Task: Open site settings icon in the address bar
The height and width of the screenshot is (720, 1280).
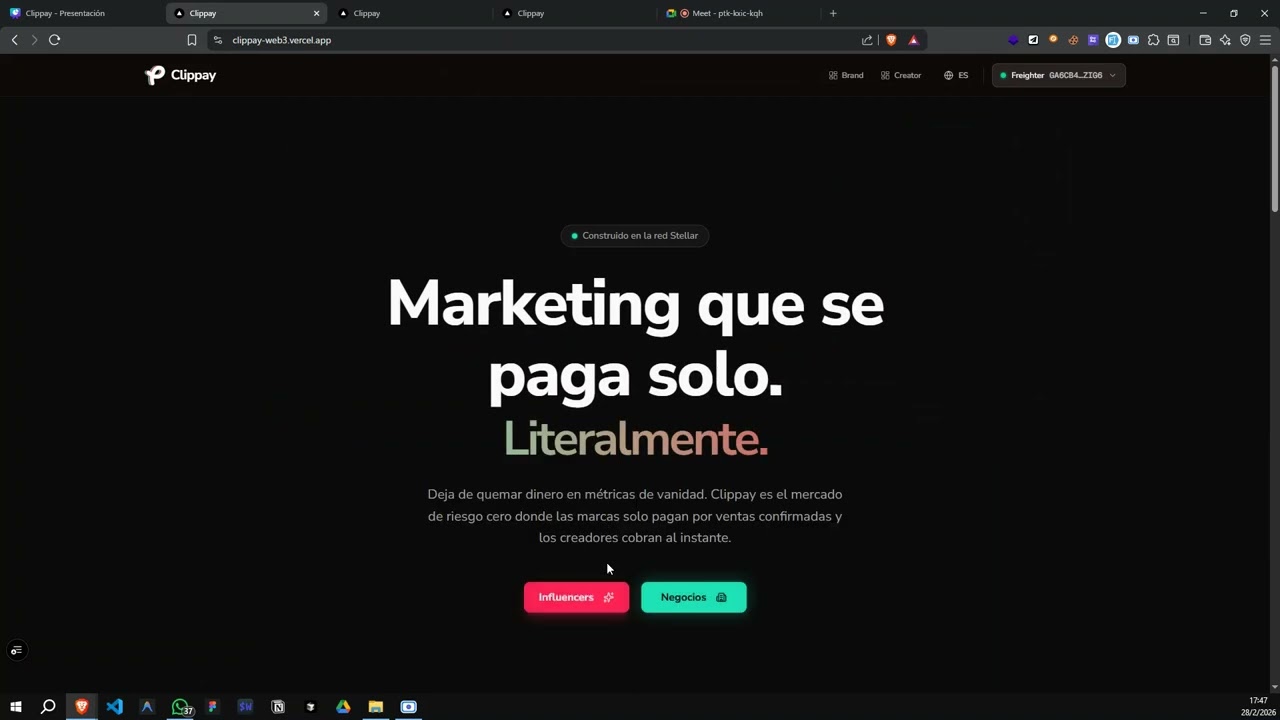Action: pyautogui.click(x=218, y=40)
